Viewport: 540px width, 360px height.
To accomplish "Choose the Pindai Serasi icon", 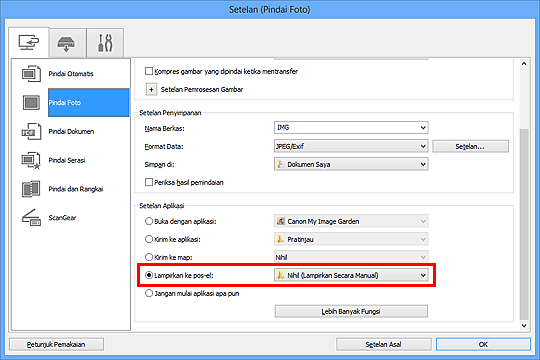I will click(x=31, y=161).
